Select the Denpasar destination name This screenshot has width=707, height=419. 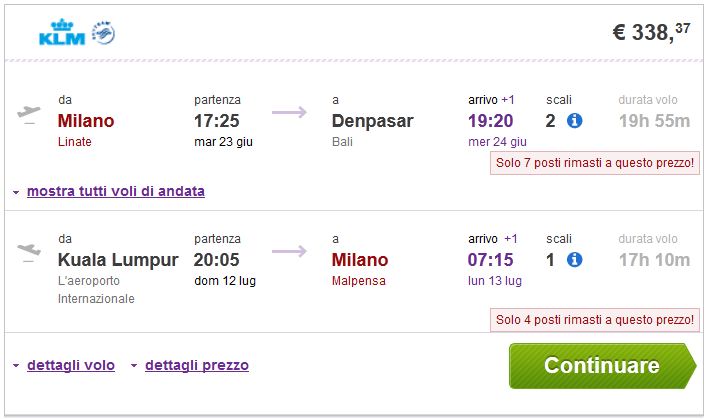click(x=372, y=121)
